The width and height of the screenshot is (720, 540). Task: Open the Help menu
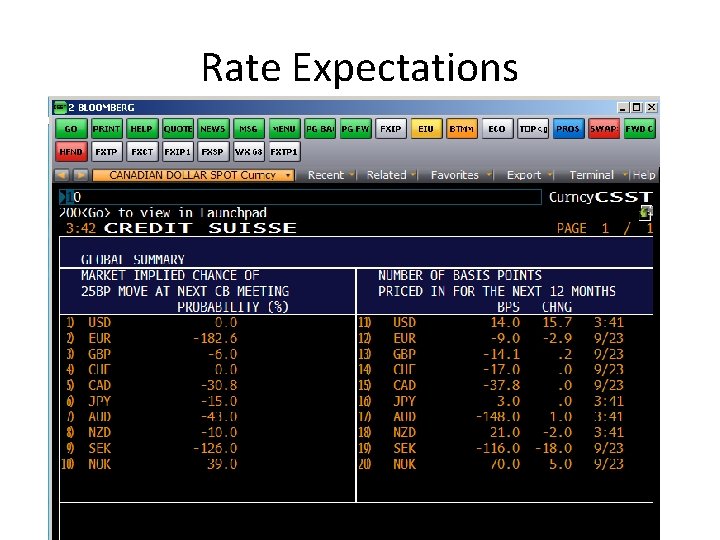click(644, 175)
